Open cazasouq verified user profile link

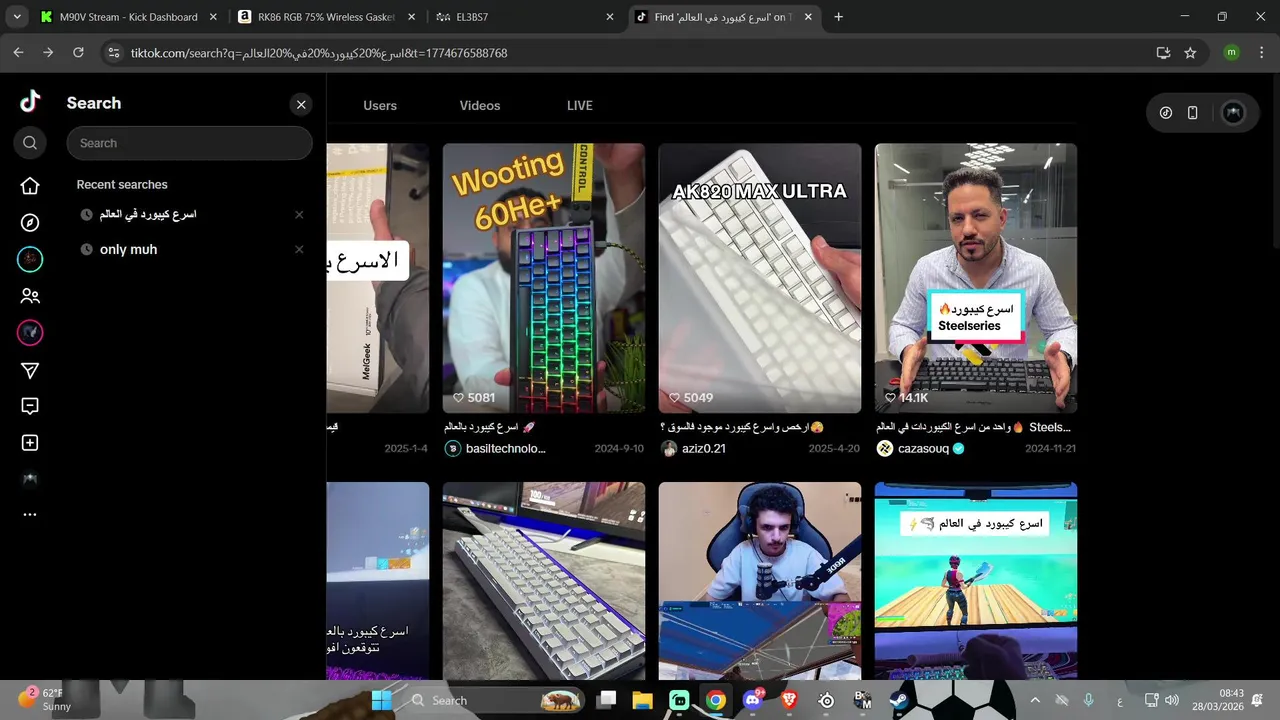(x=921, y=448)
